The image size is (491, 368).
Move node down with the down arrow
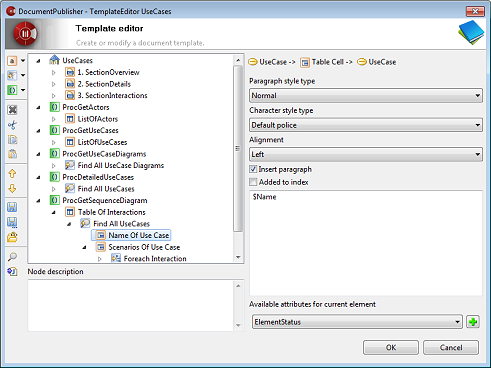point(12,189)
